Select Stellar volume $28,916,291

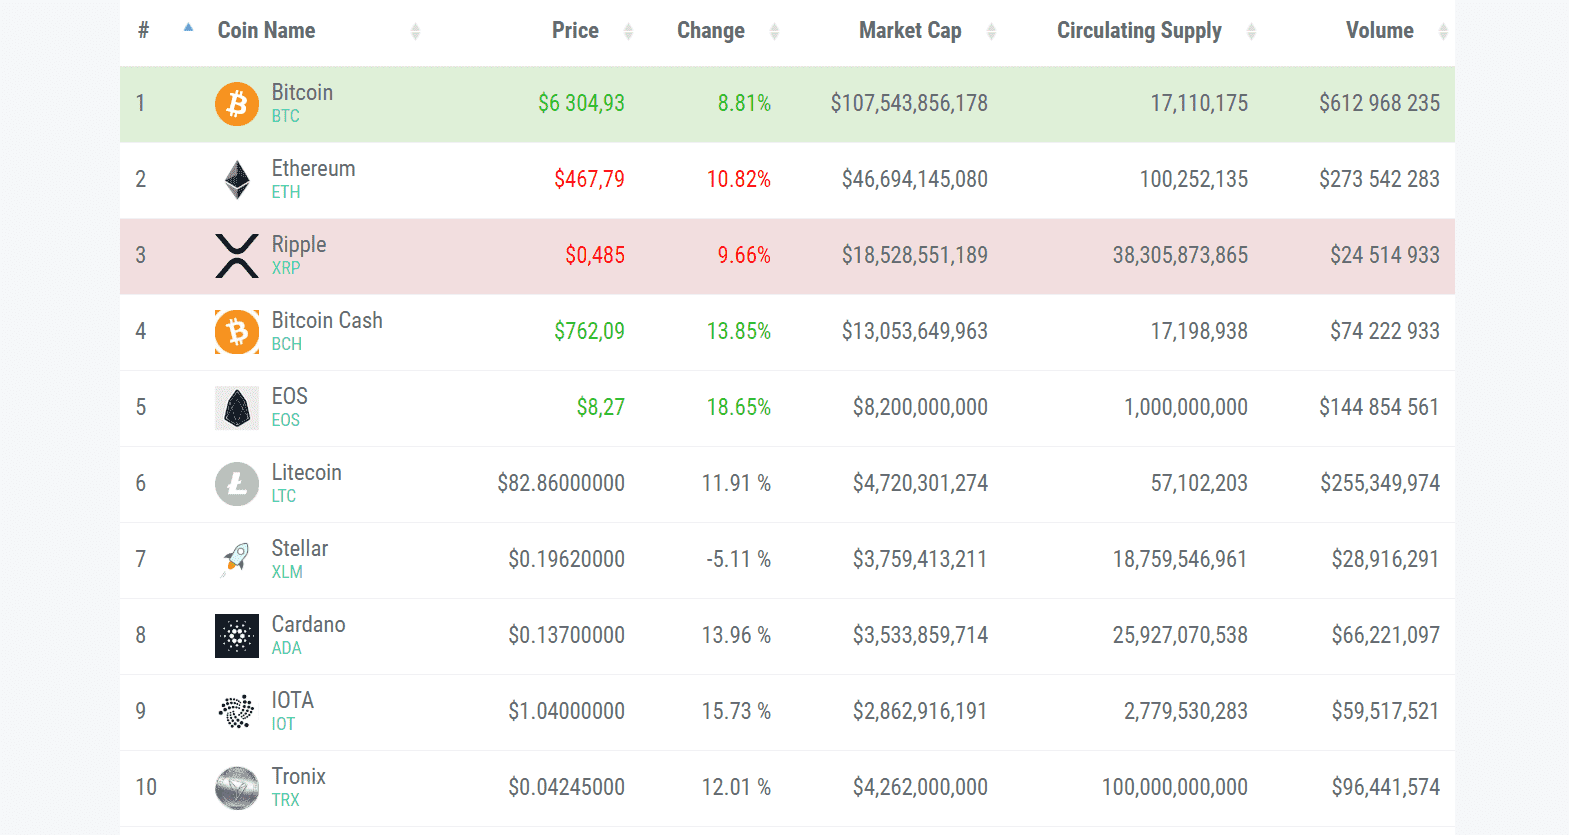pos(1386,559)
